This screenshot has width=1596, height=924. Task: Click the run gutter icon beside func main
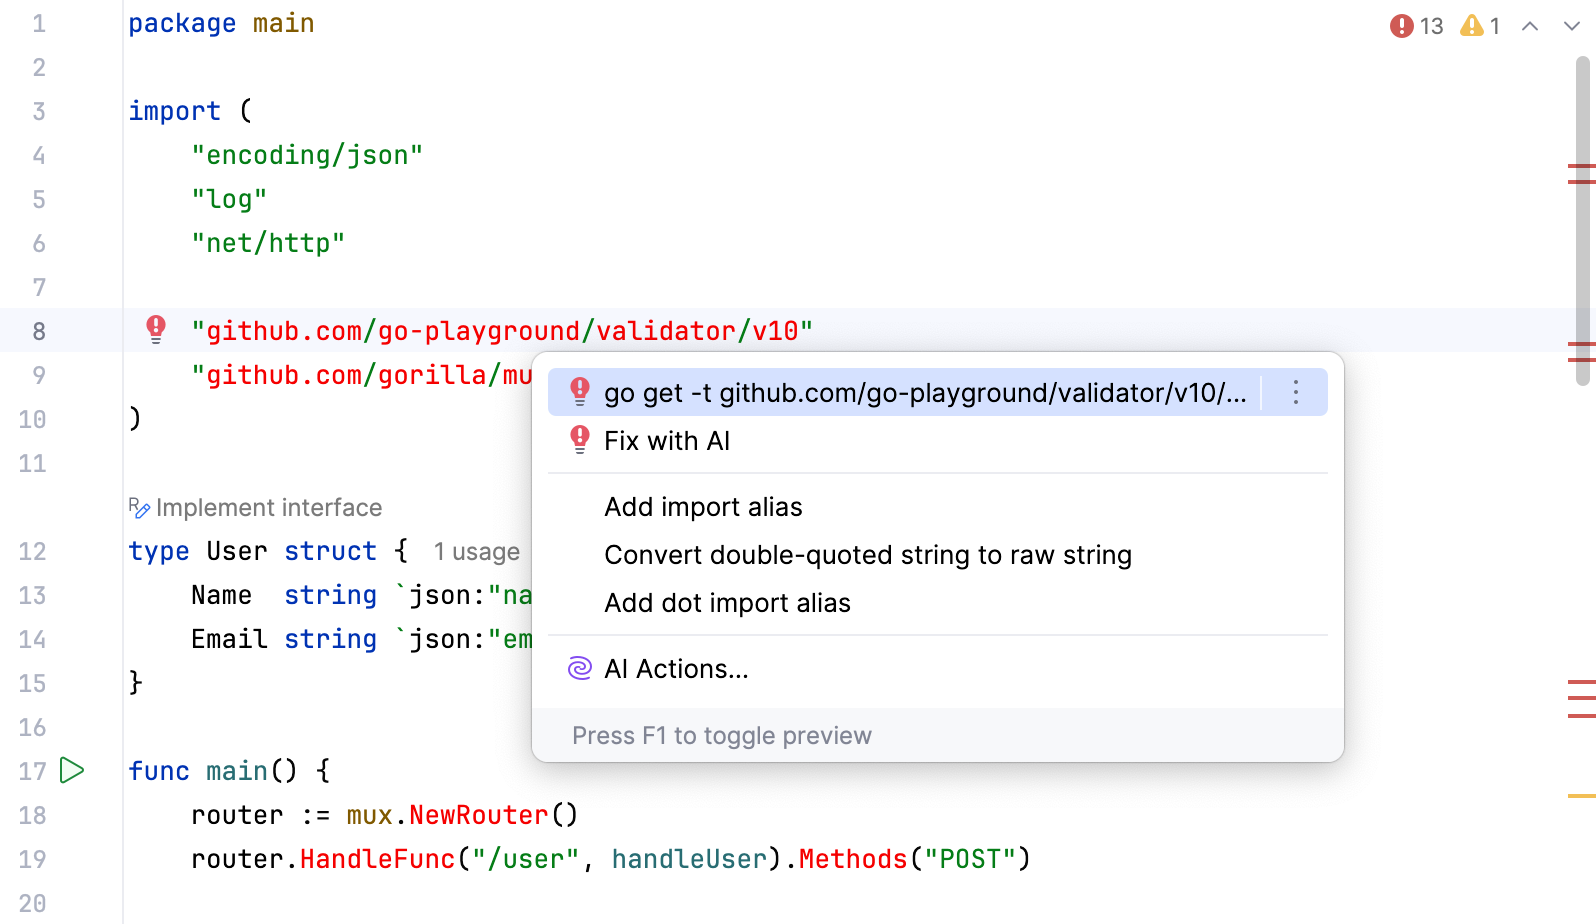click(72, 770)
